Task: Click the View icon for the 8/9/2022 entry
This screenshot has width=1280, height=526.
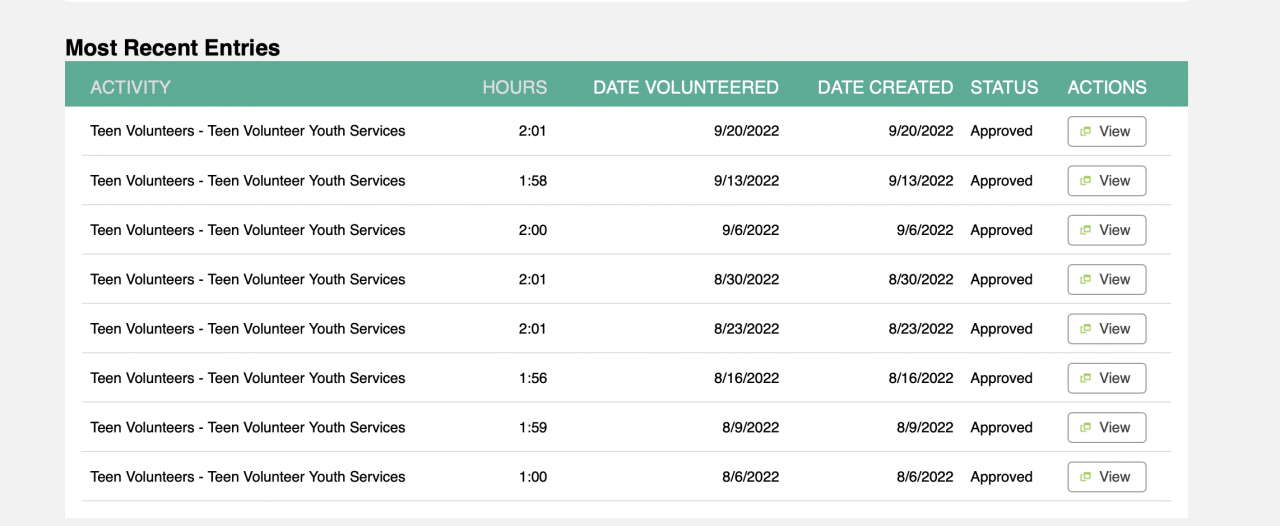Action: [1085, 428]
